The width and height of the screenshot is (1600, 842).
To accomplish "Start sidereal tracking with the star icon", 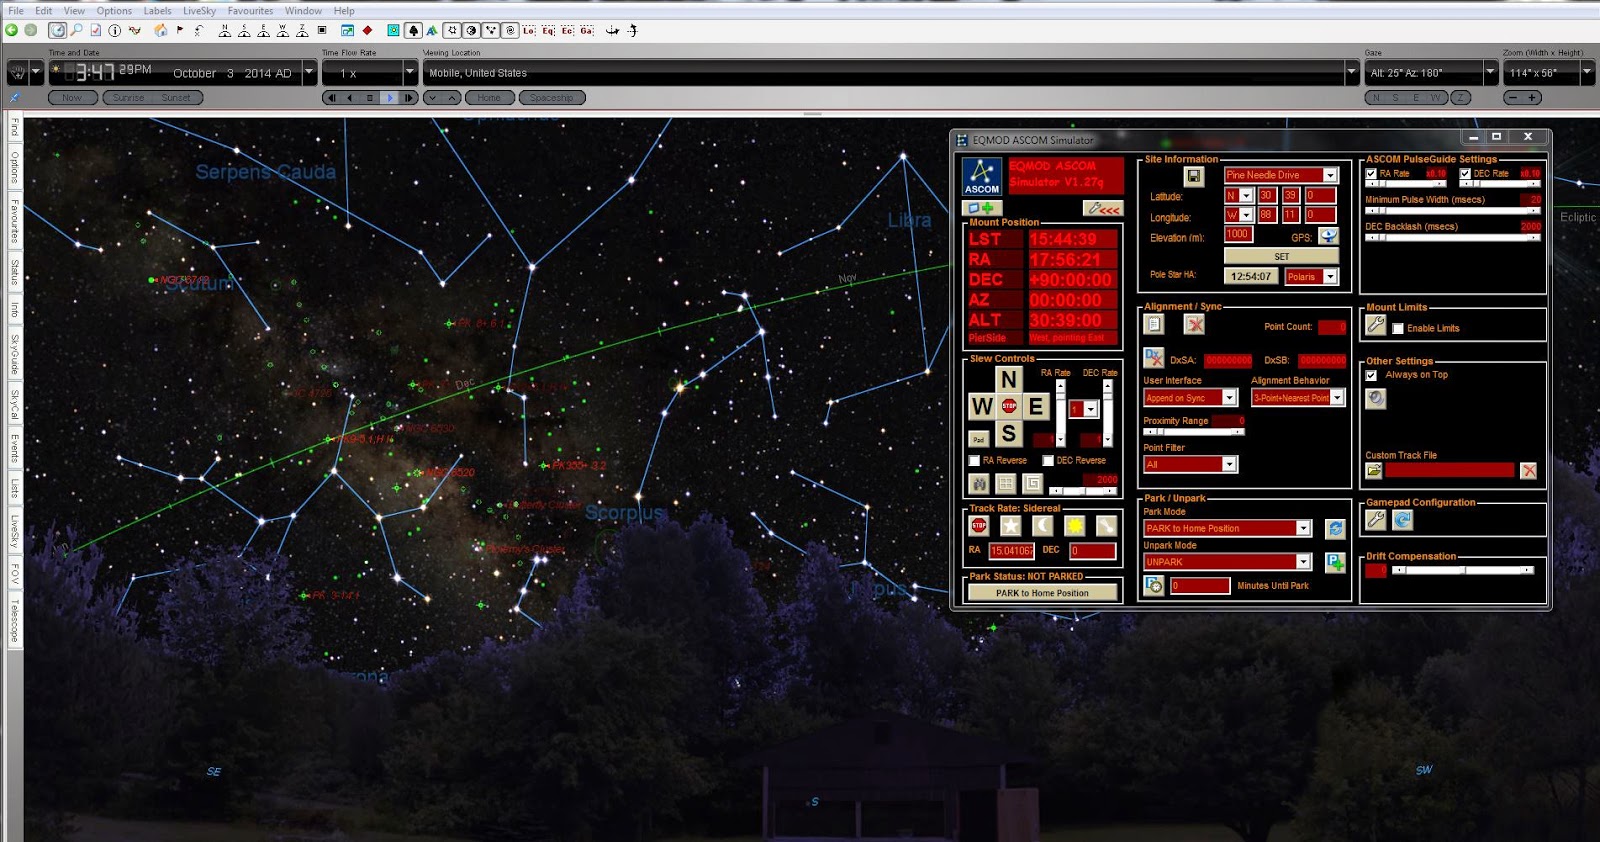I will 1011,526.
